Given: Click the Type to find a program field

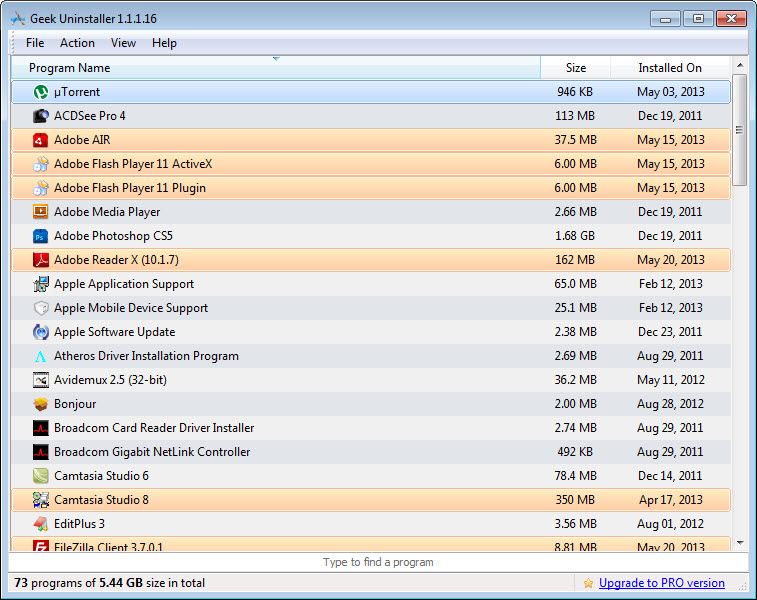Looking at the screenshot, I should coord(378,562).
